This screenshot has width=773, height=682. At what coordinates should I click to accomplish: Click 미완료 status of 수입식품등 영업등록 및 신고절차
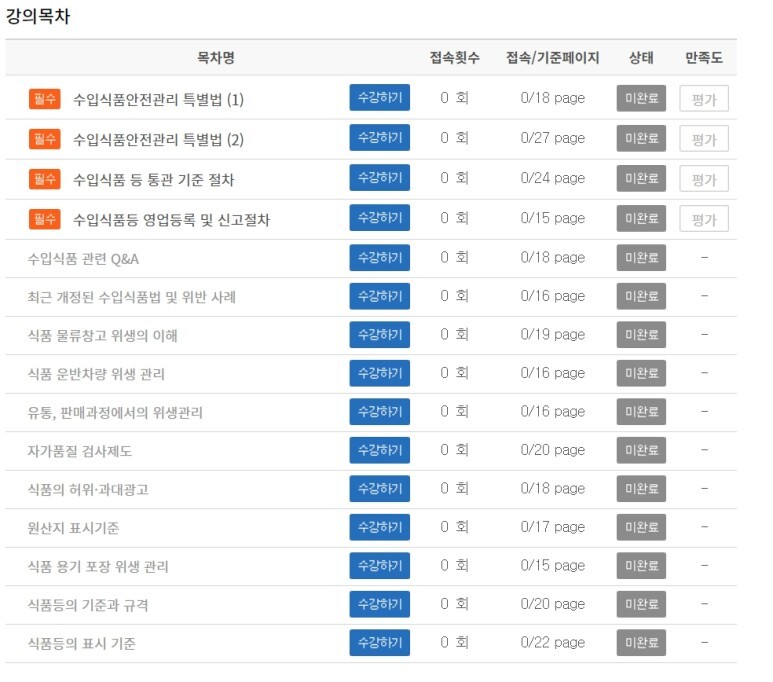(x=641, y=218)
